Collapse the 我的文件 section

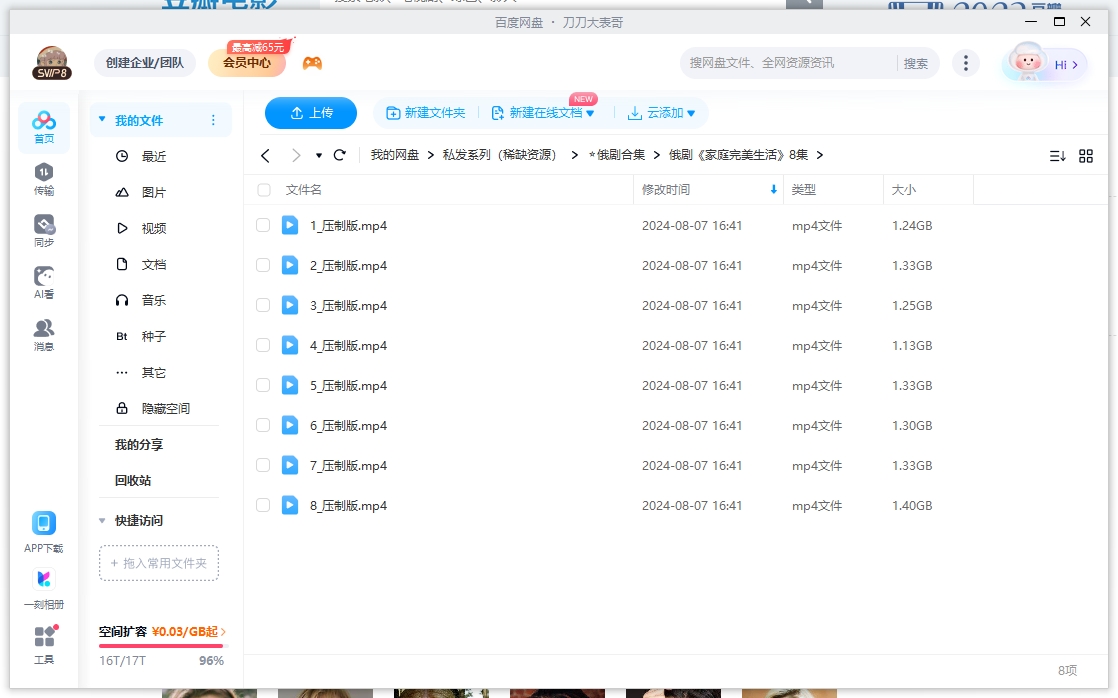pyautogui.click(x=101, y=119)
